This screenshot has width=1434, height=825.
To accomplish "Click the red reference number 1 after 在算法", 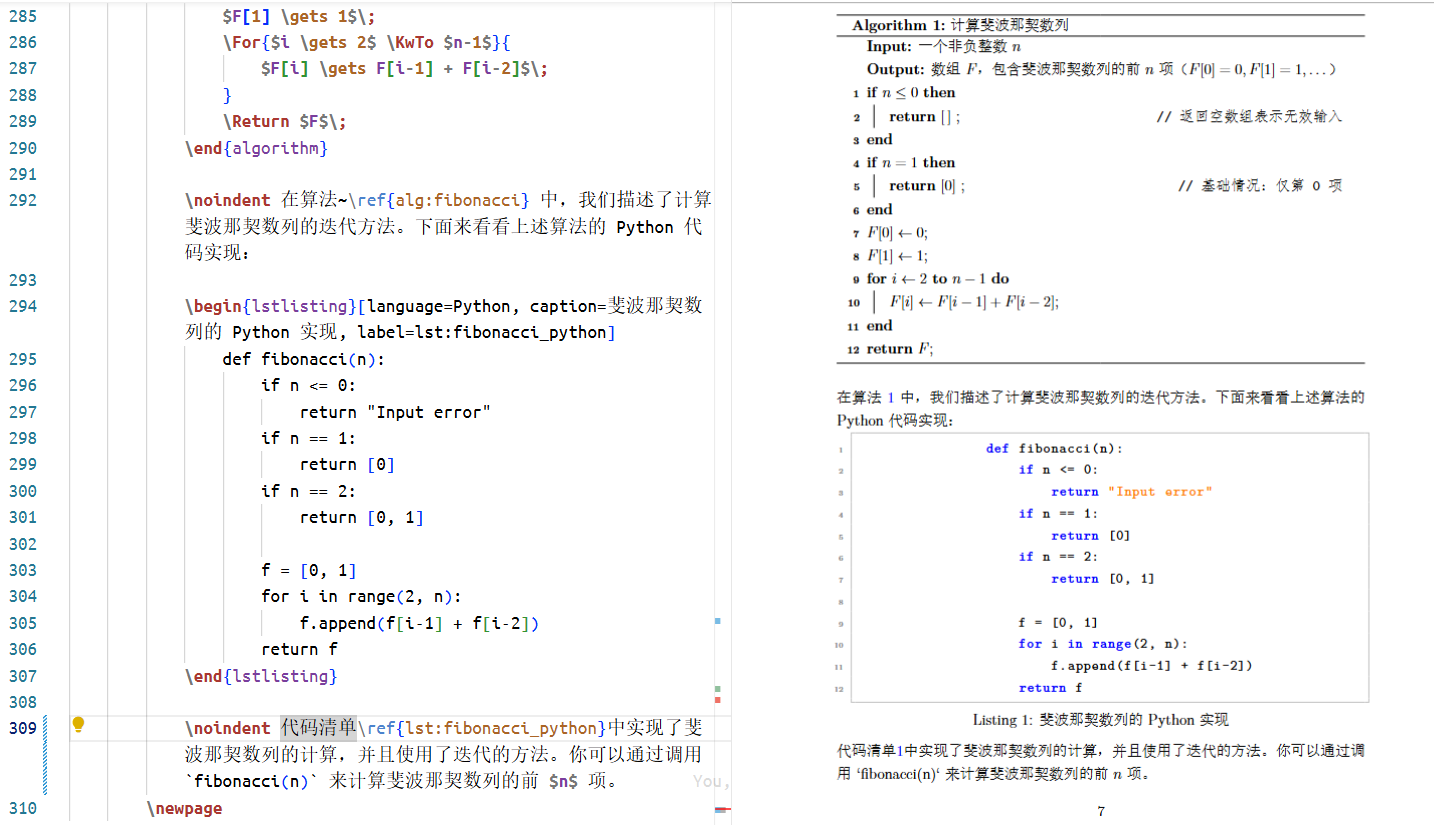I will 892,397.
